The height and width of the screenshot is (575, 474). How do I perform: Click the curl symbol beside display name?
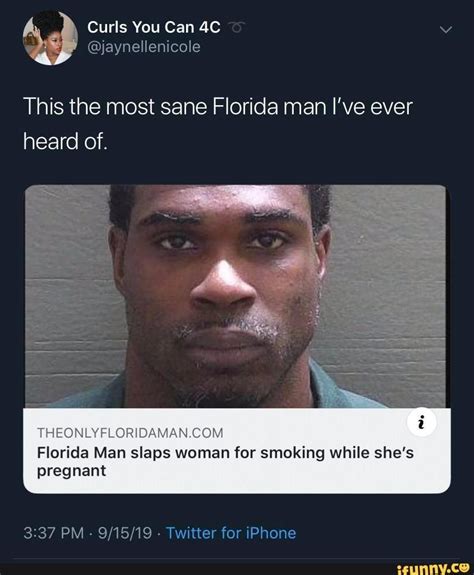(236, 28)
